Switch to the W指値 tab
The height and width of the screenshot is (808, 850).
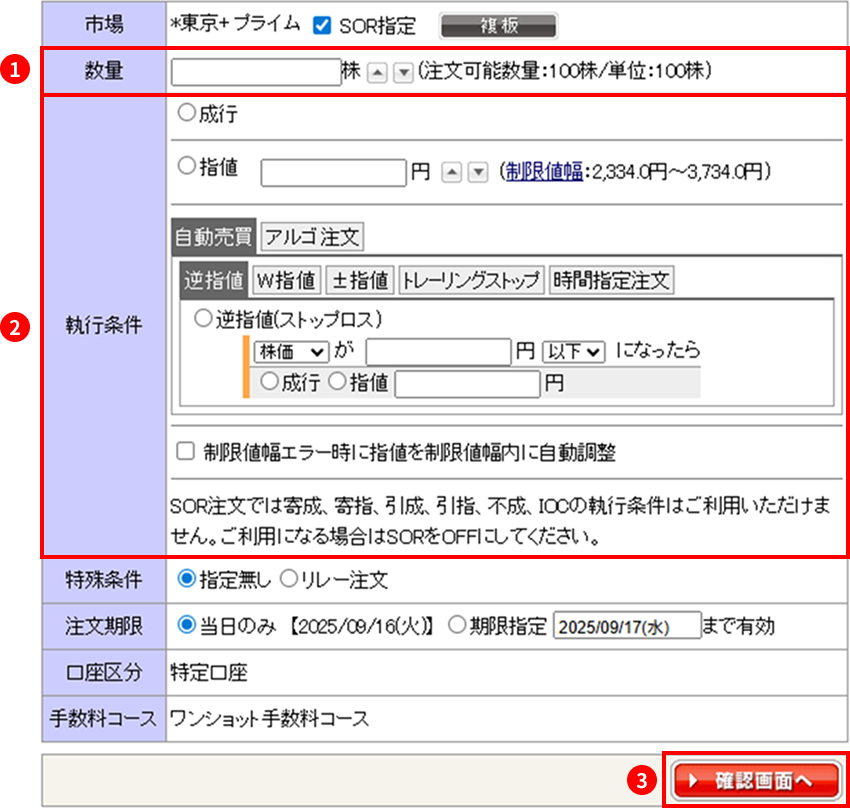click(x=285, y=281)
